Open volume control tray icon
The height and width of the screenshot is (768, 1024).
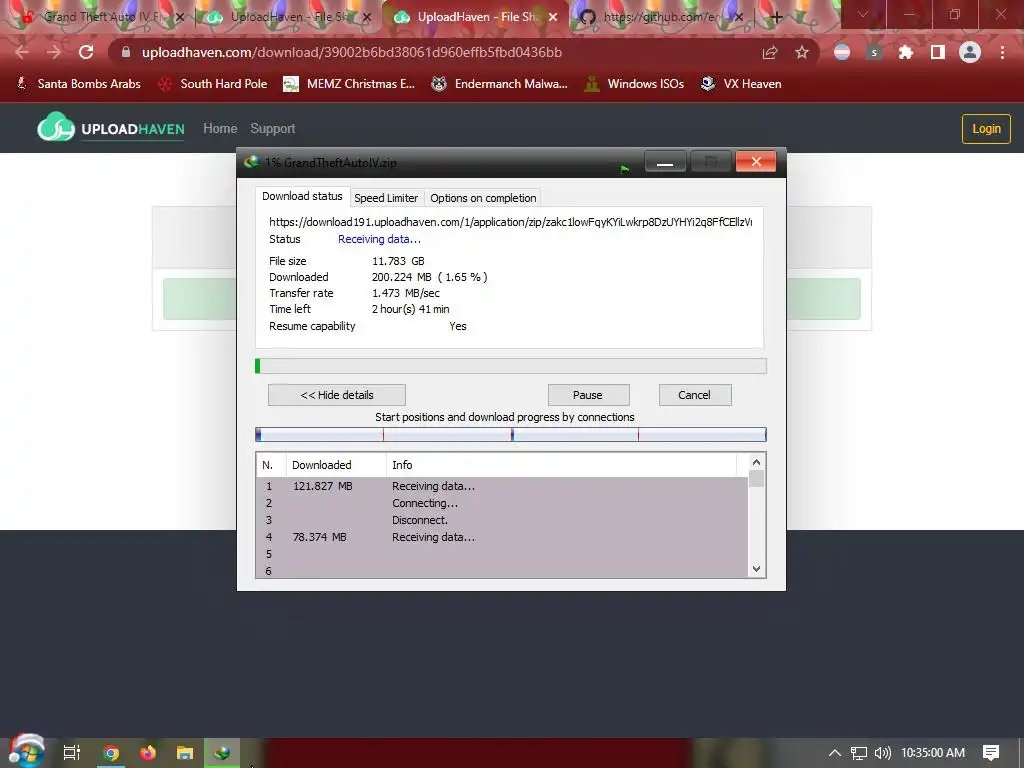coord(883,753)
